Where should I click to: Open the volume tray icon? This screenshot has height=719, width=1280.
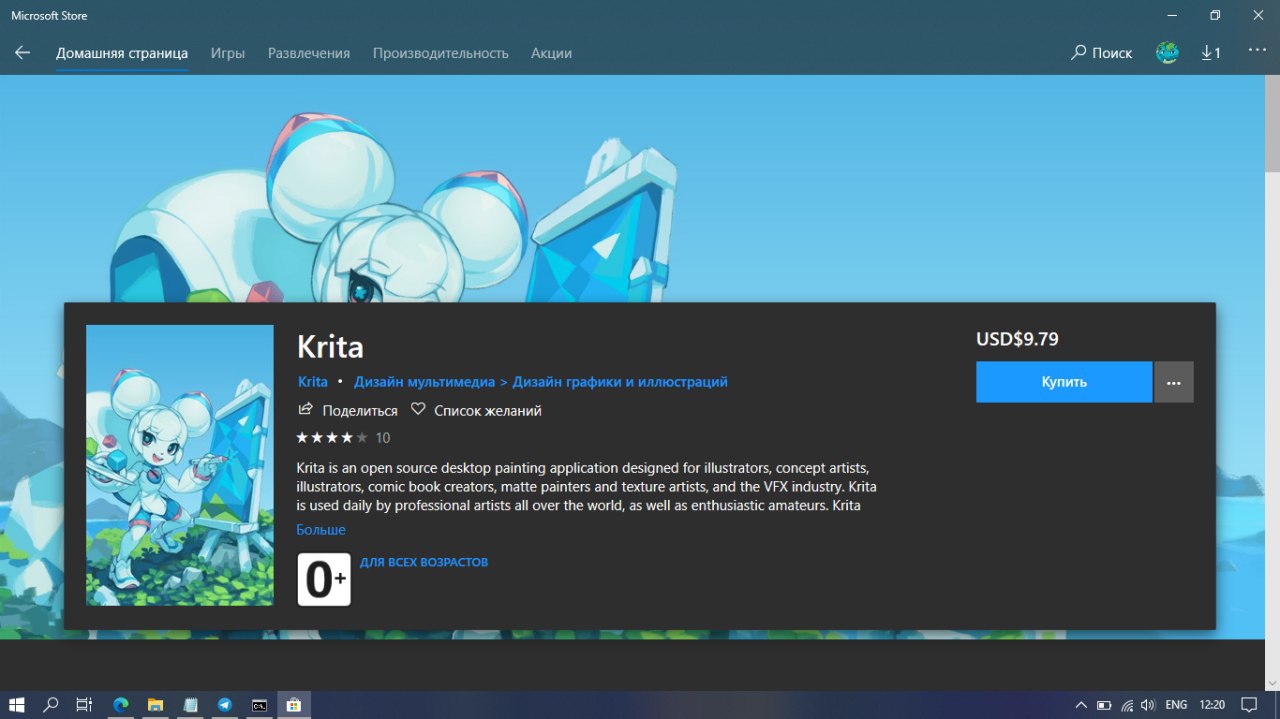click(1149, 705)
